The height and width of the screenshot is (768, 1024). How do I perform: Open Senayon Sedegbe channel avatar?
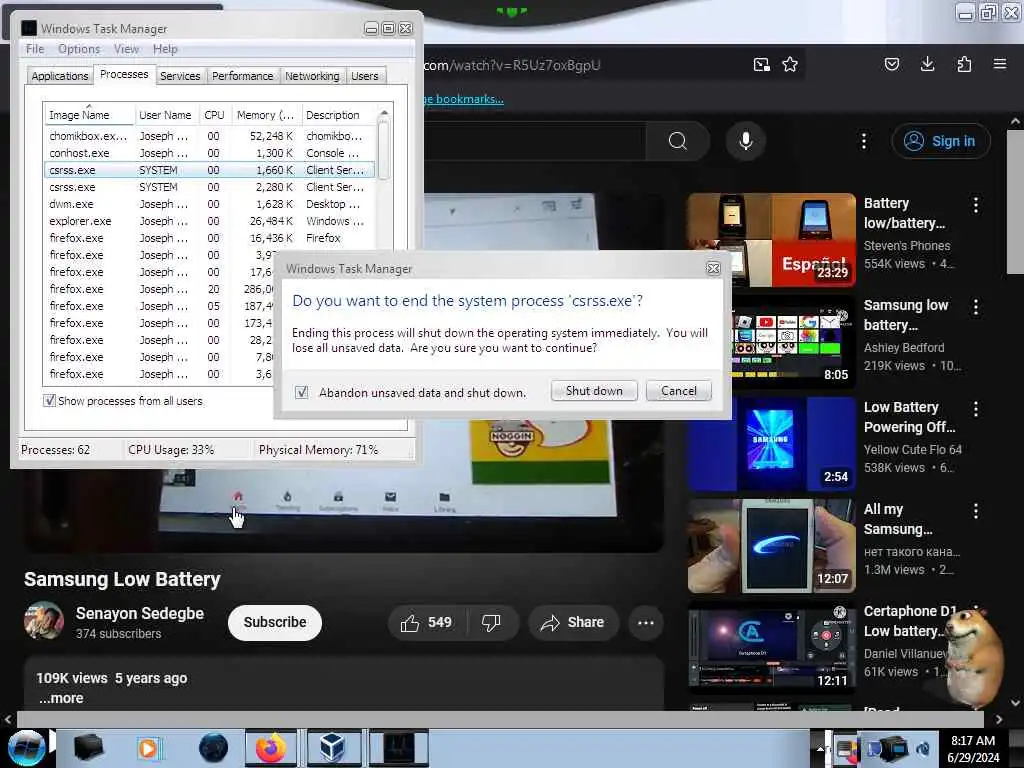coord(44,620)
